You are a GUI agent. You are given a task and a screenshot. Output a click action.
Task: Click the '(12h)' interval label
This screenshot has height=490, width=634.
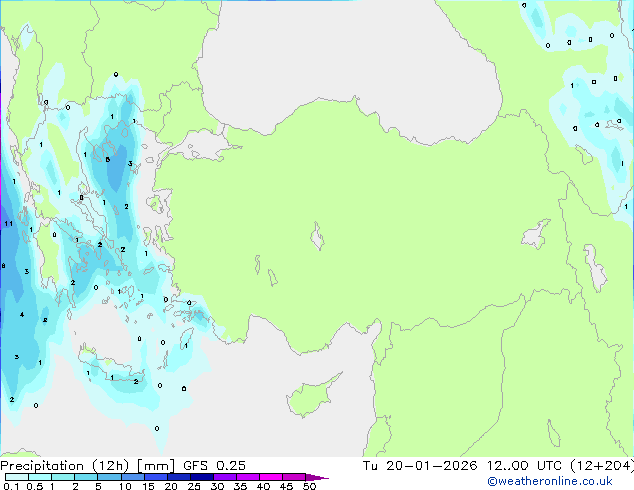coord(111,466)
